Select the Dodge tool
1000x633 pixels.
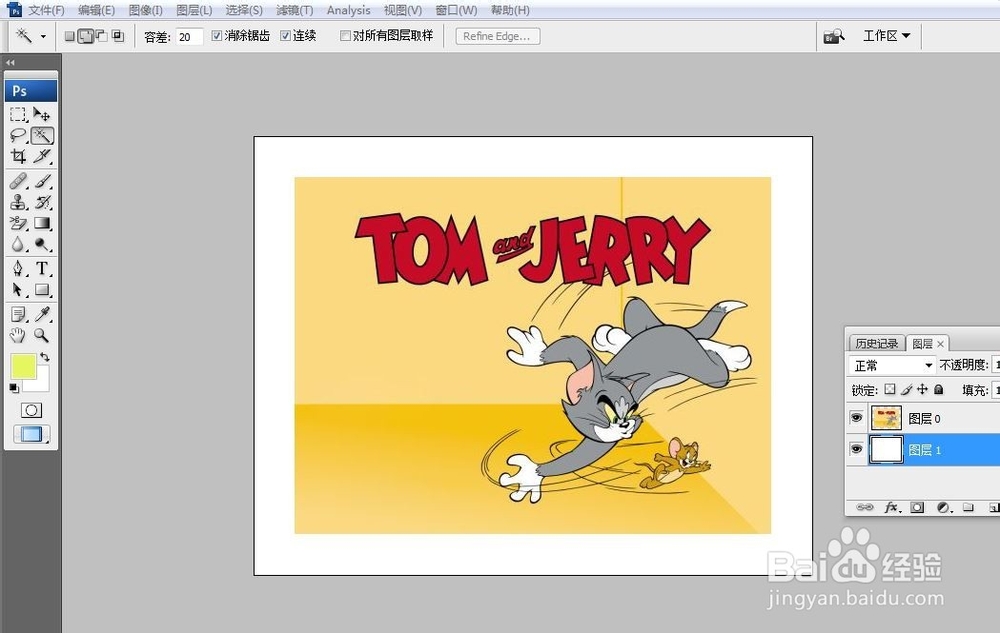(42, 244)
